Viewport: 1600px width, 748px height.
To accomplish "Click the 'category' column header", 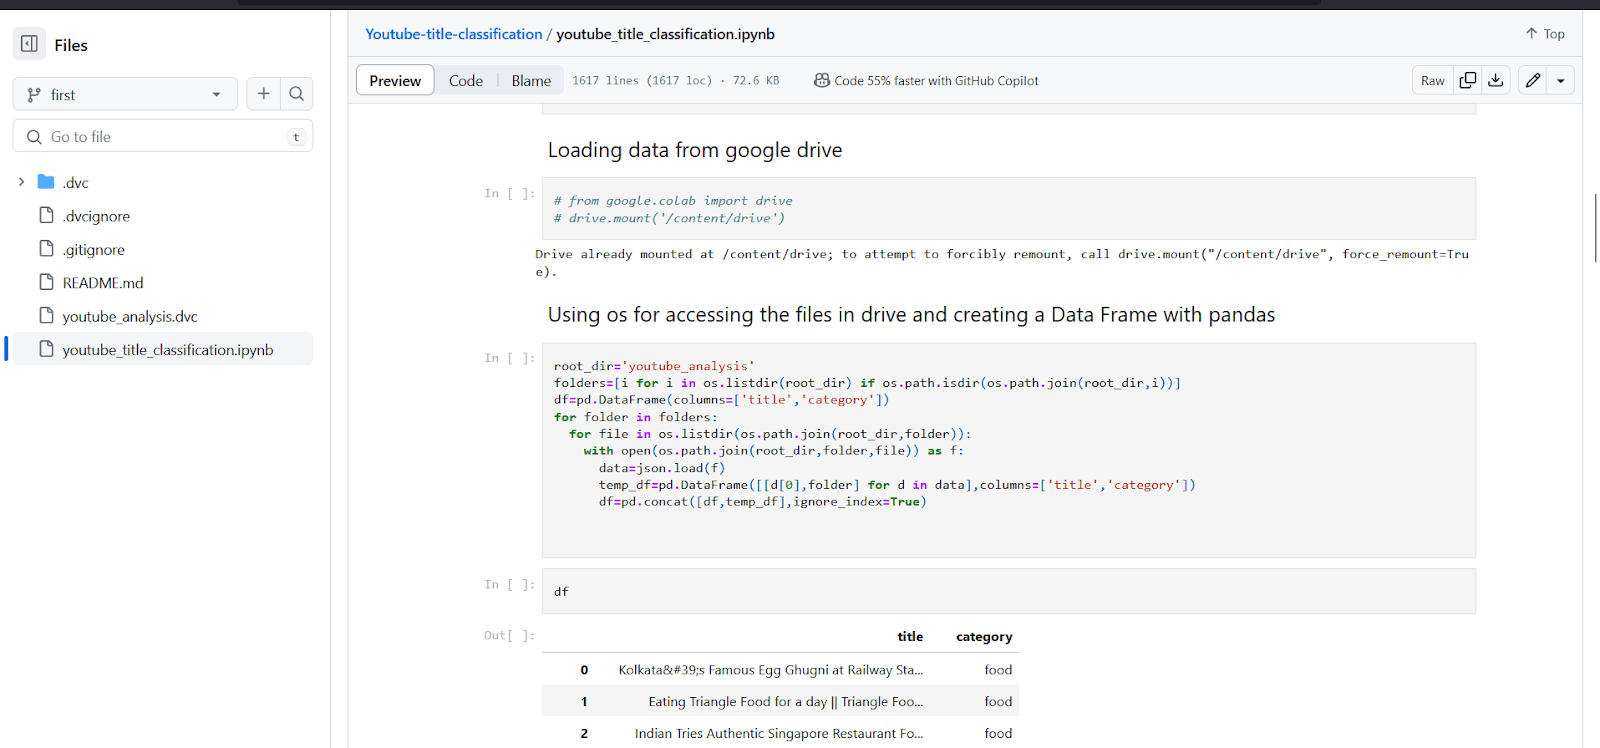I will pyautogui.click(x=984, y=636).
